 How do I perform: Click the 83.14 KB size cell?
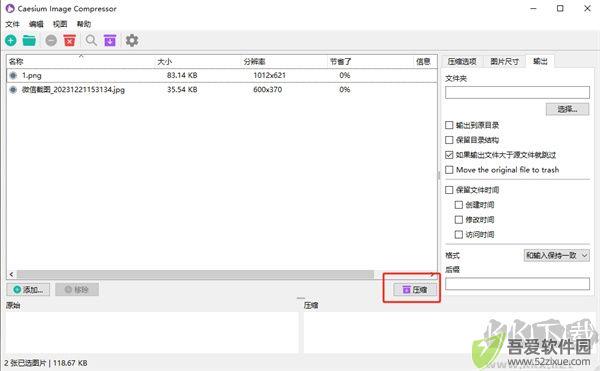pyautogui.click(x=182, y=75)
